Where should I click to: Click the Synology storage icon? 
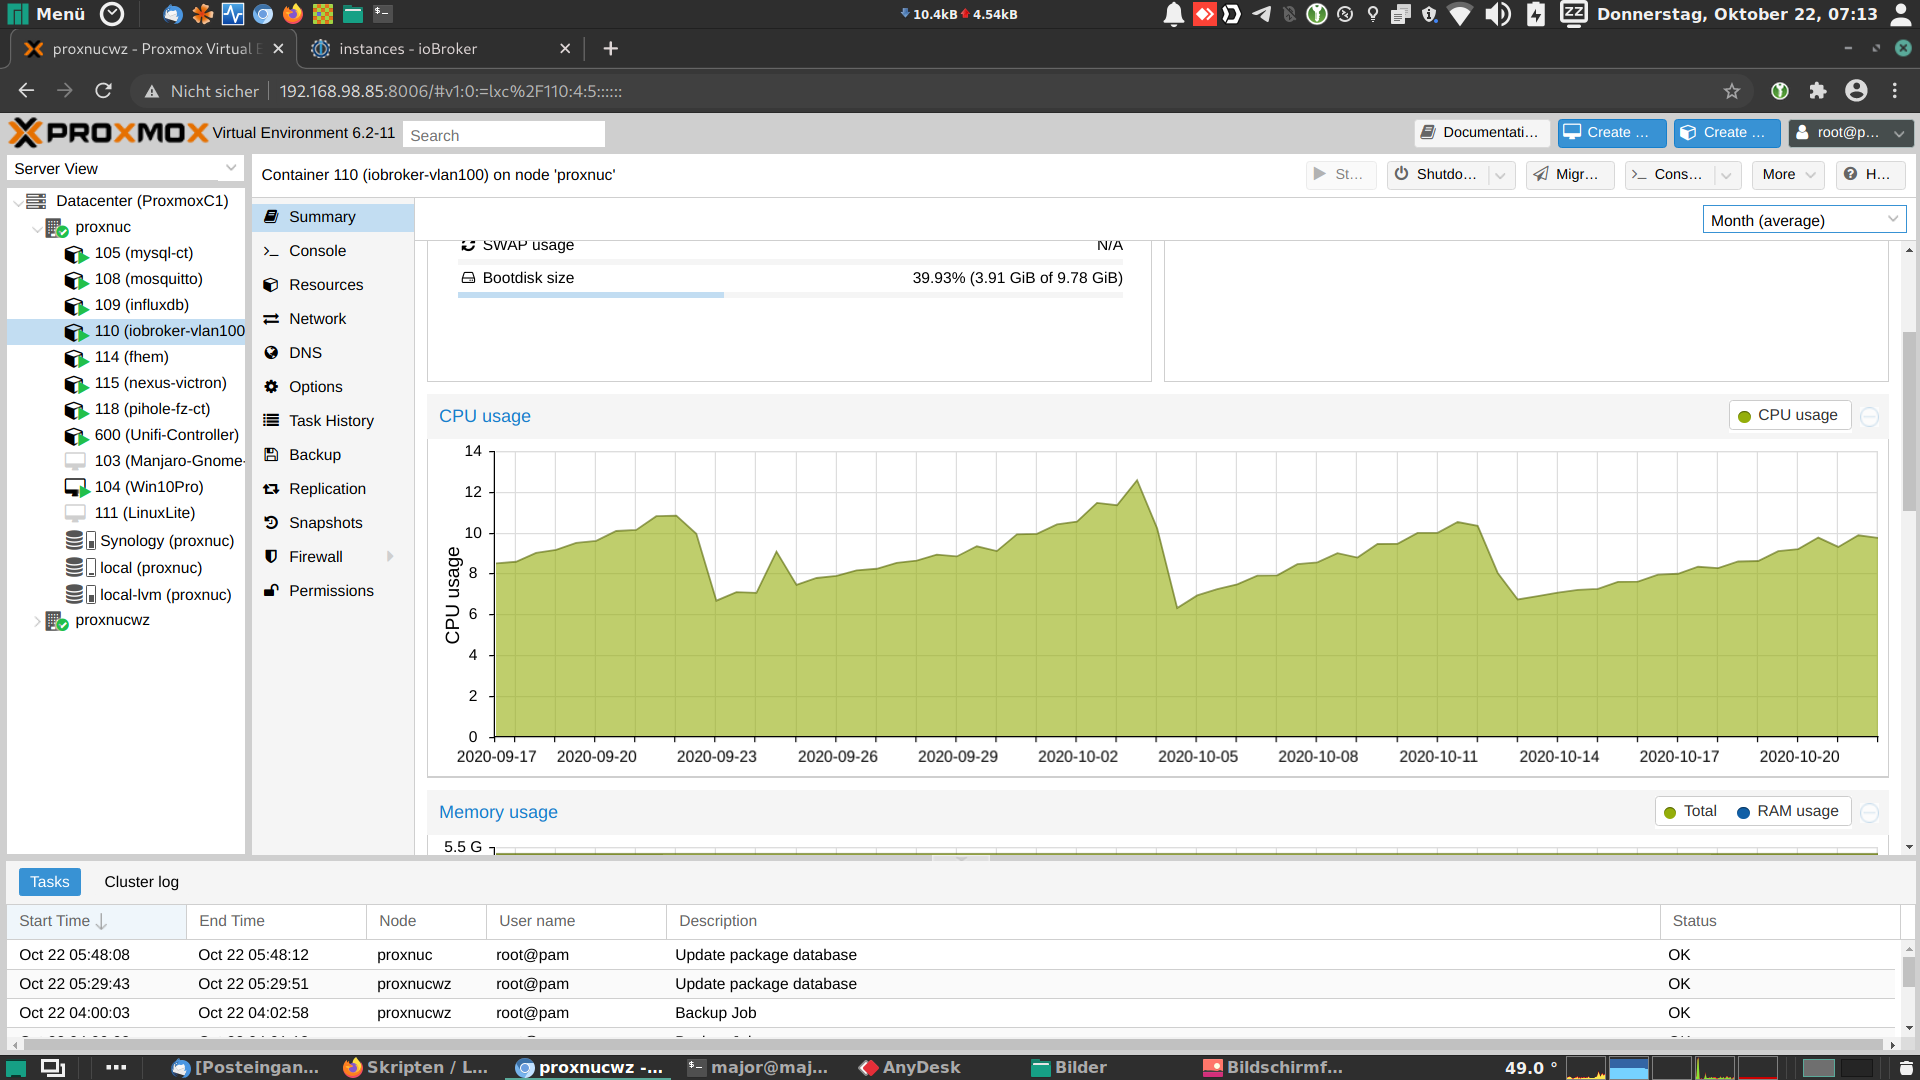[x=80, y=541]
